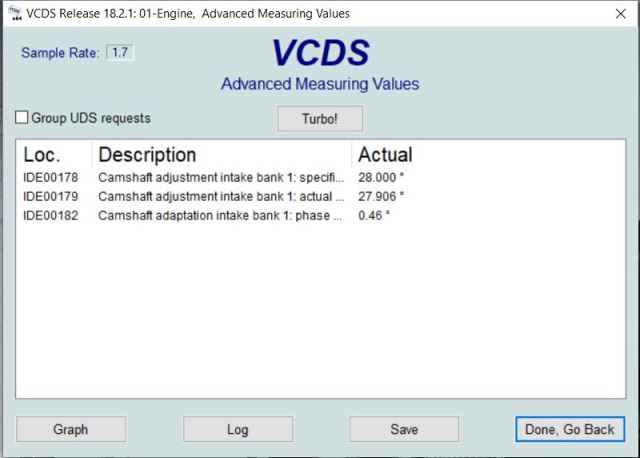Click the 0.46° actual value

coord(374,215)
